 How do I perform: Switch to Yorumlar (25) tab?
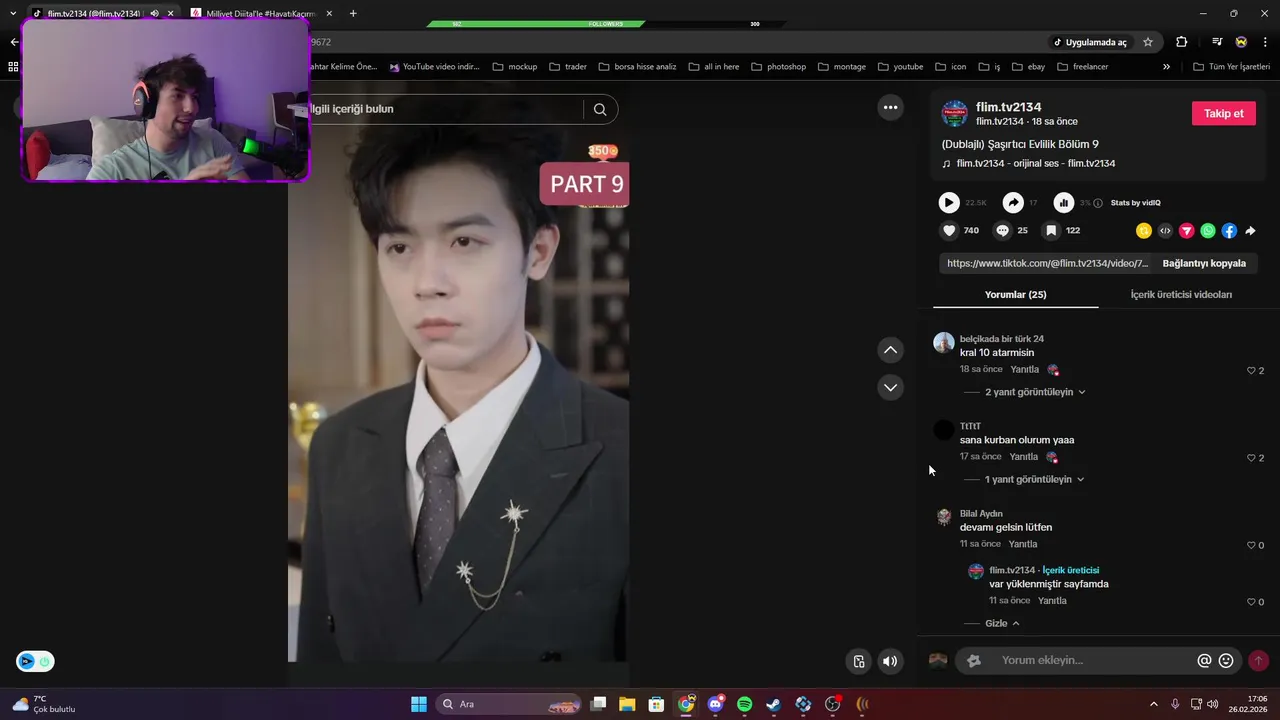1015,295
